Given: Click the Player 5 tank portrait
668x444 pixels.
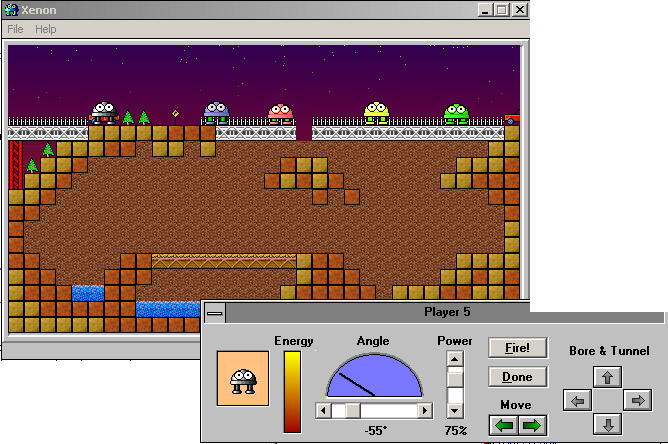Looking at the screenshot, I should point(241,379).
